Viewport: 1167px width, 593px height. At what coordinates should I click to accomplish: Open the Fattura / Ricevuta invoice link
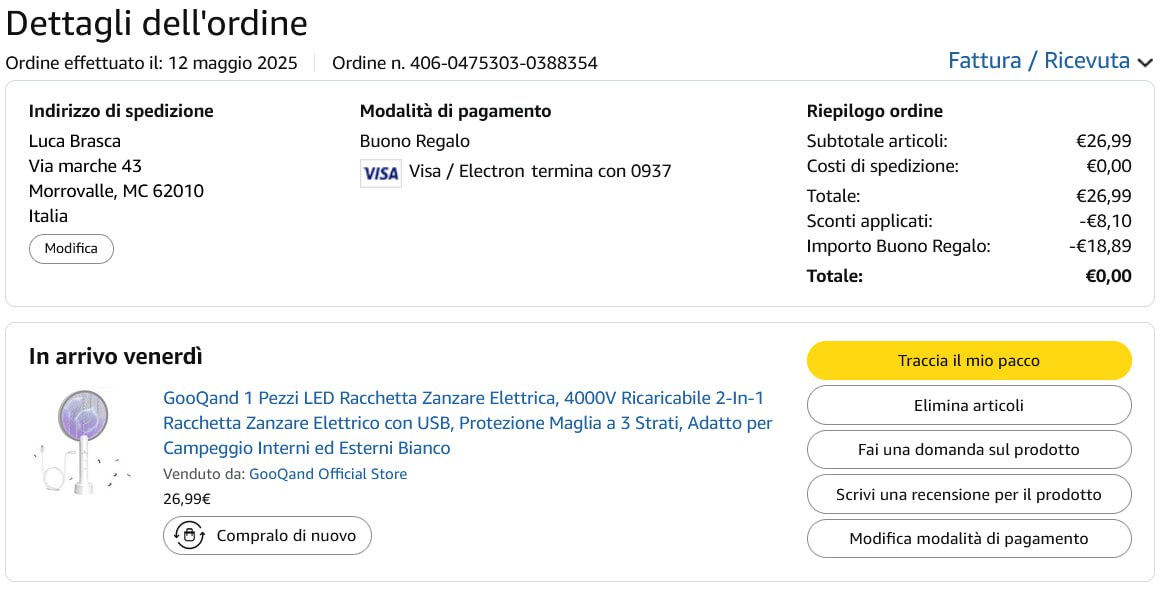[x=1038, y=61]
